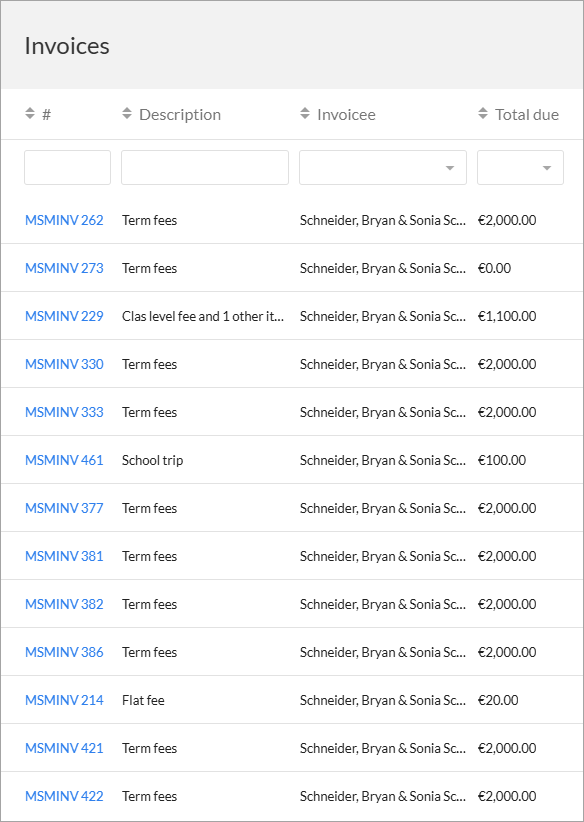Select 'Term fees' in row MSMINV 381
The height and width of the screenshot is (822, 584).
149,556
